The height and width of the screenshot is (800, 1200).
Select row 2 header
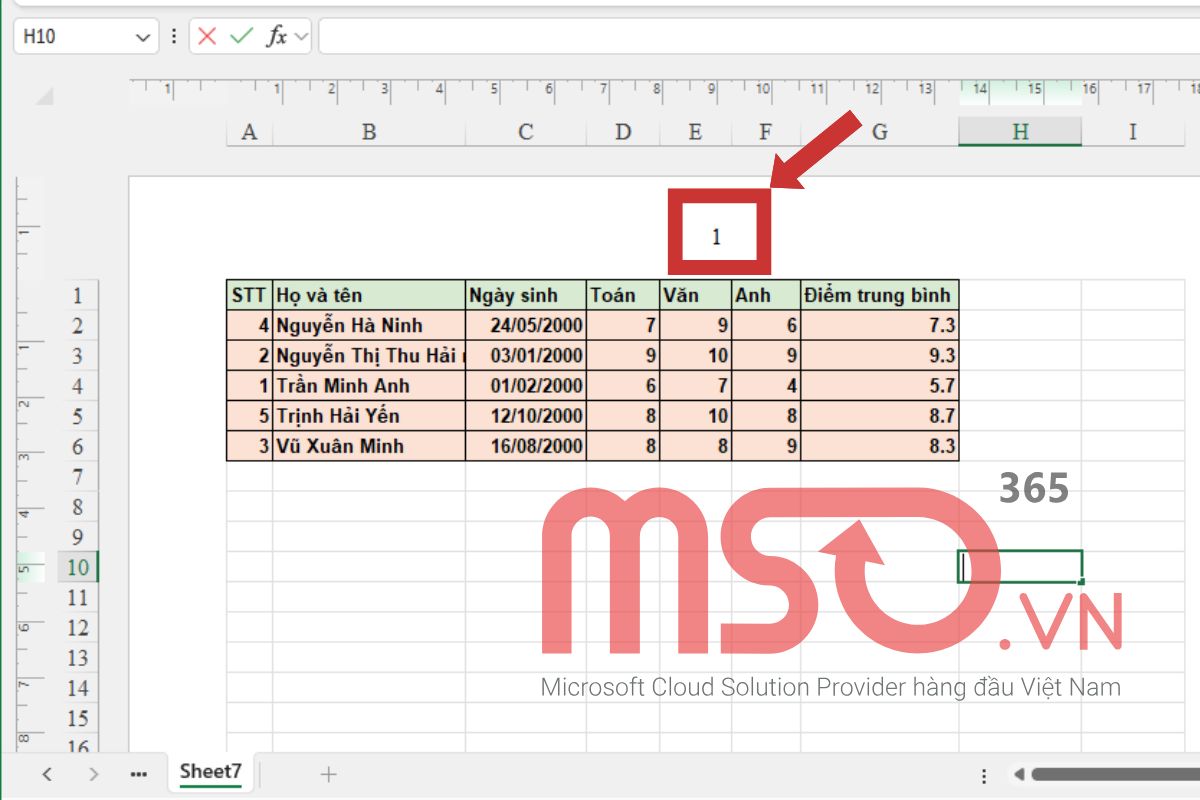(x=78, y=325)
